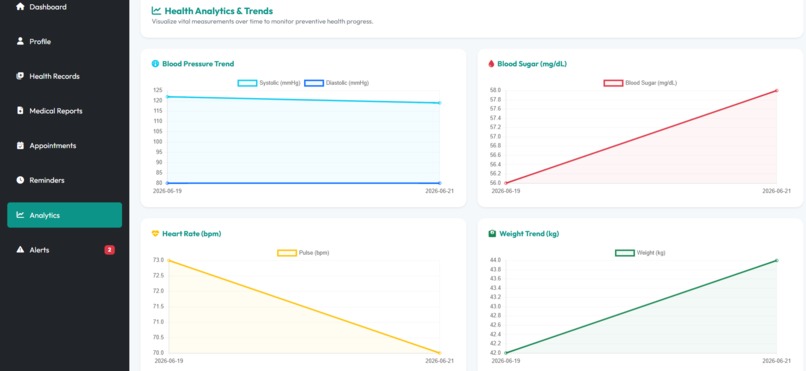Open Reminders from the sidebar
Screen dimensions: 806x371
pyautogui.click(x=64, y=180)
